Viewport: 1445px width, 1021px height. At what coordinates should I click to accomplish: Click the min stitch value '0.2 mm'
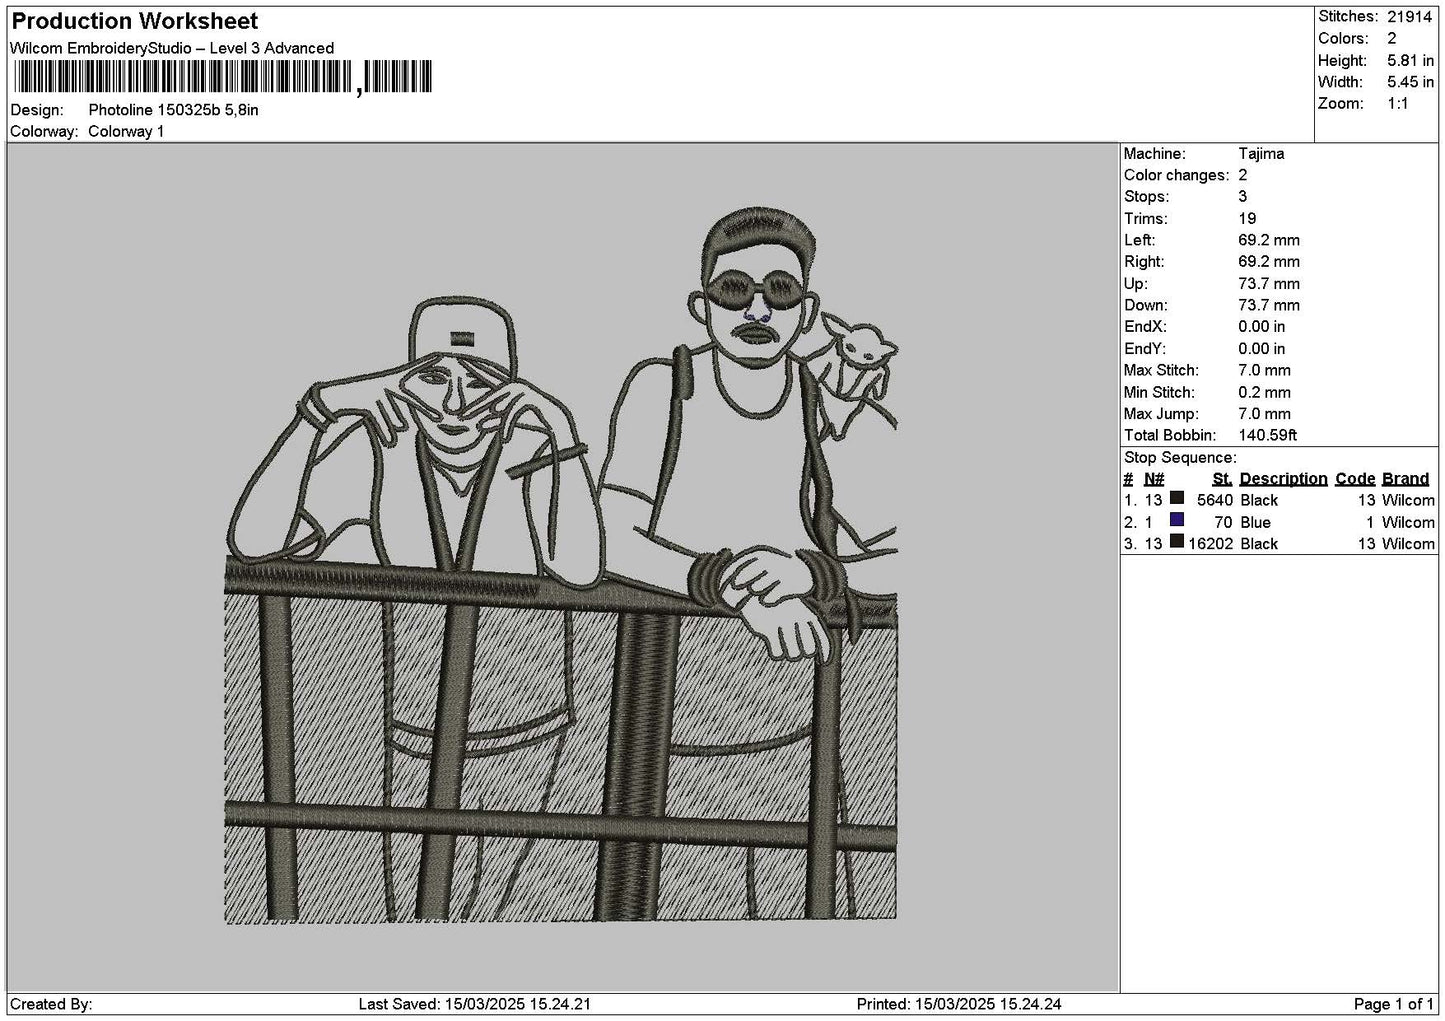(x=1264, y=393)
